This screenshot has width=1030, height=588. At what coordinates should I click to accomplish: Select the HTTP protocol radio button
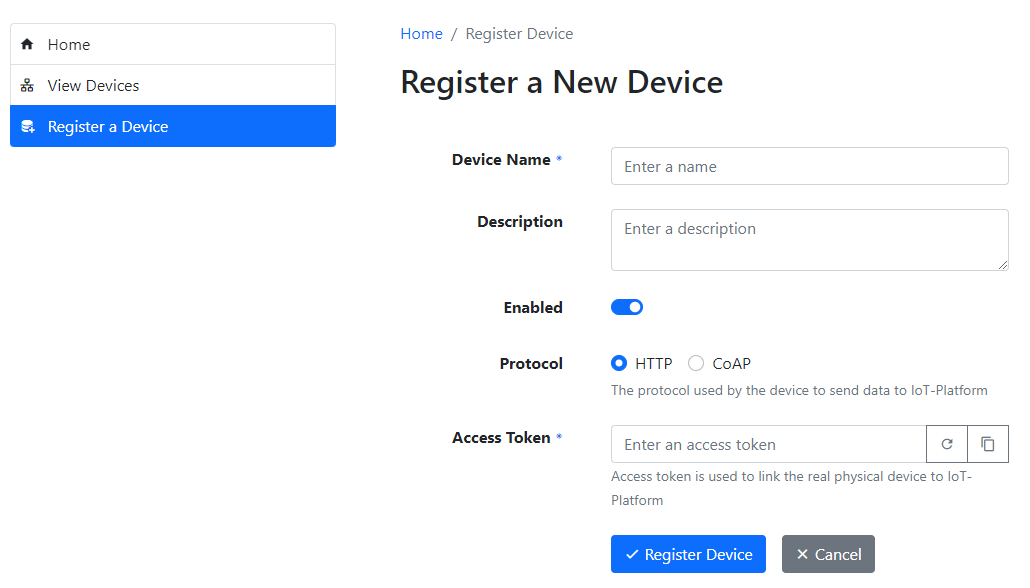tap(619, 364)
